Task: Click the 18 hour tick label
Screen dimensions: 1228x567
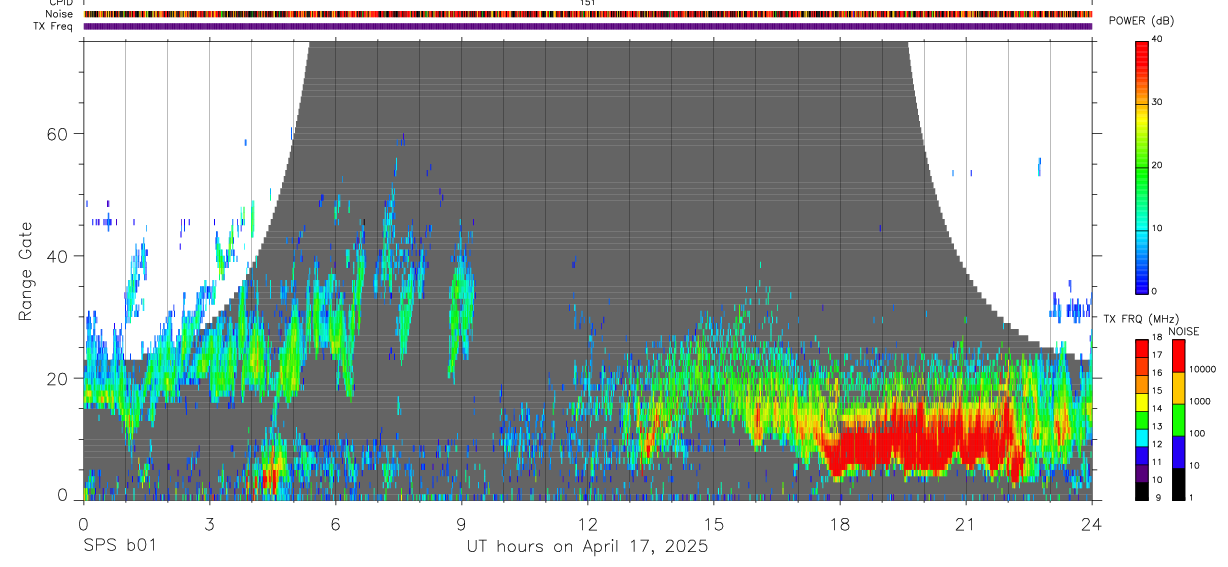Action: pos(839,523)
